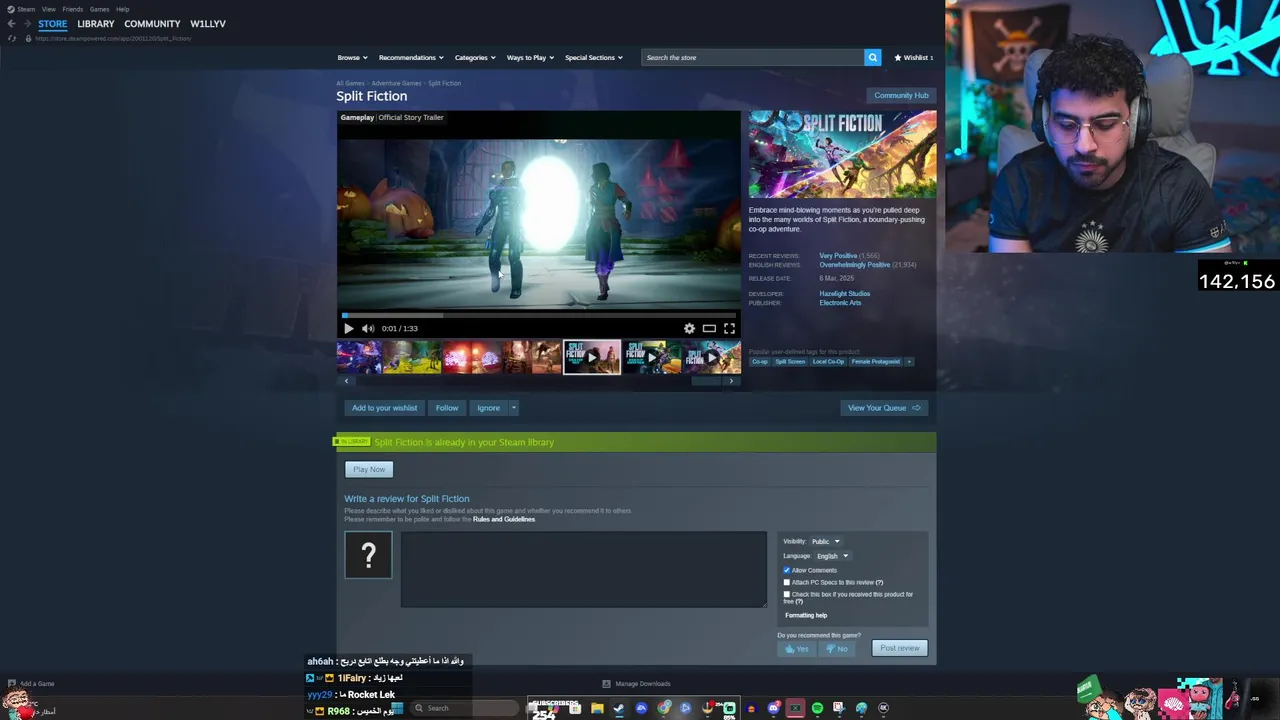1280x720 pixels.
Task: Go forward with the Steam forward arrow
Action: [27, 24]
